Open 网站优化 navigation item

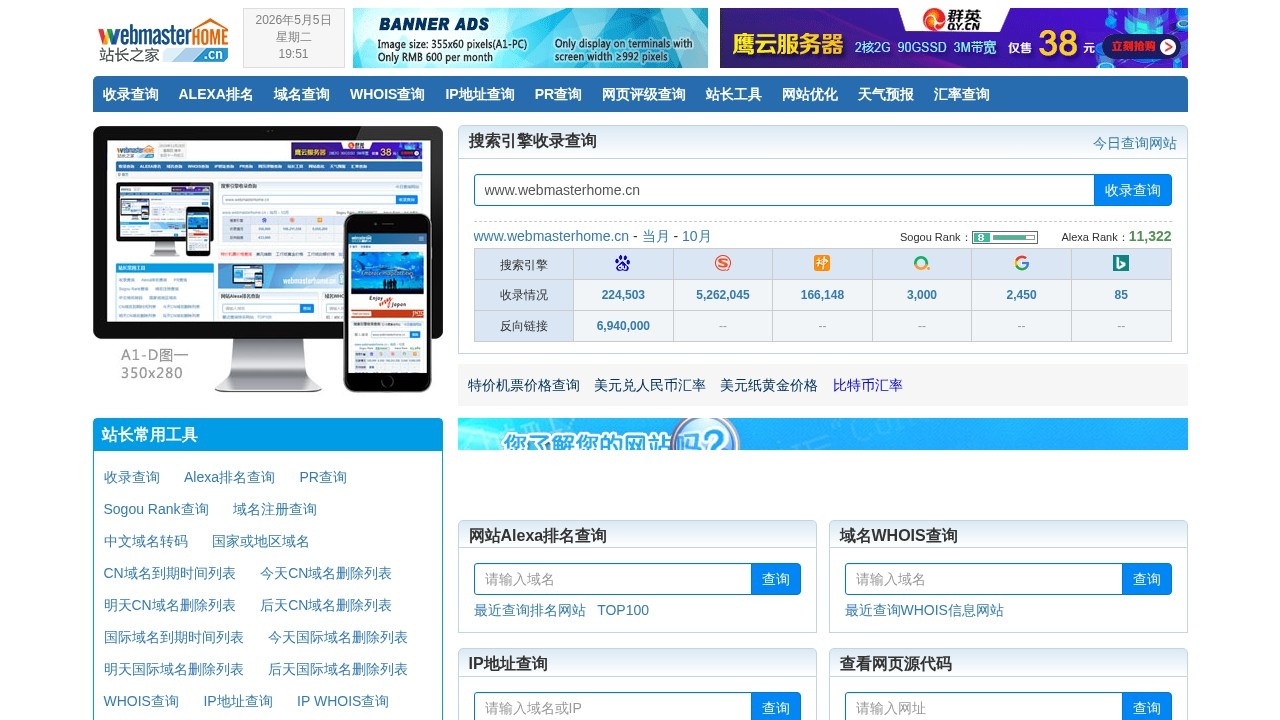810,94
